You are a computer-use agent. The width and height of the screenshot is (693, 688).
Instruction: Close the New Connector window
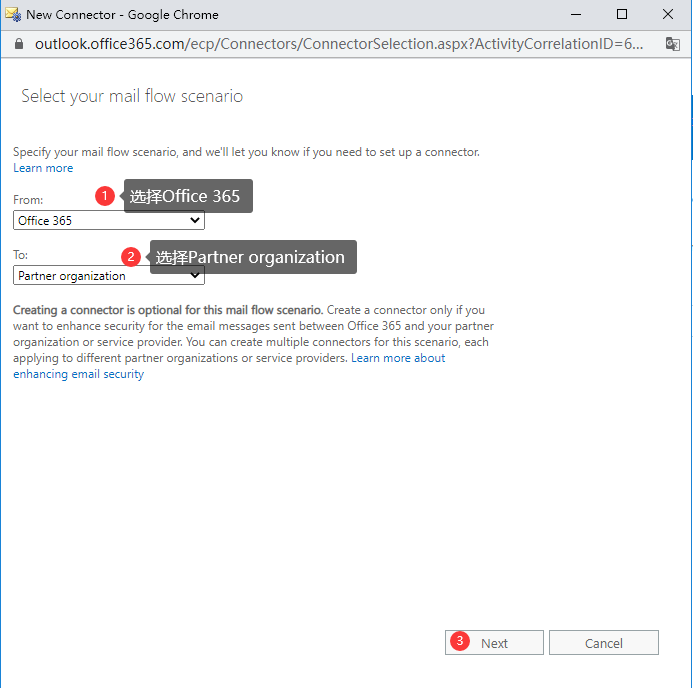coord(668,15)
